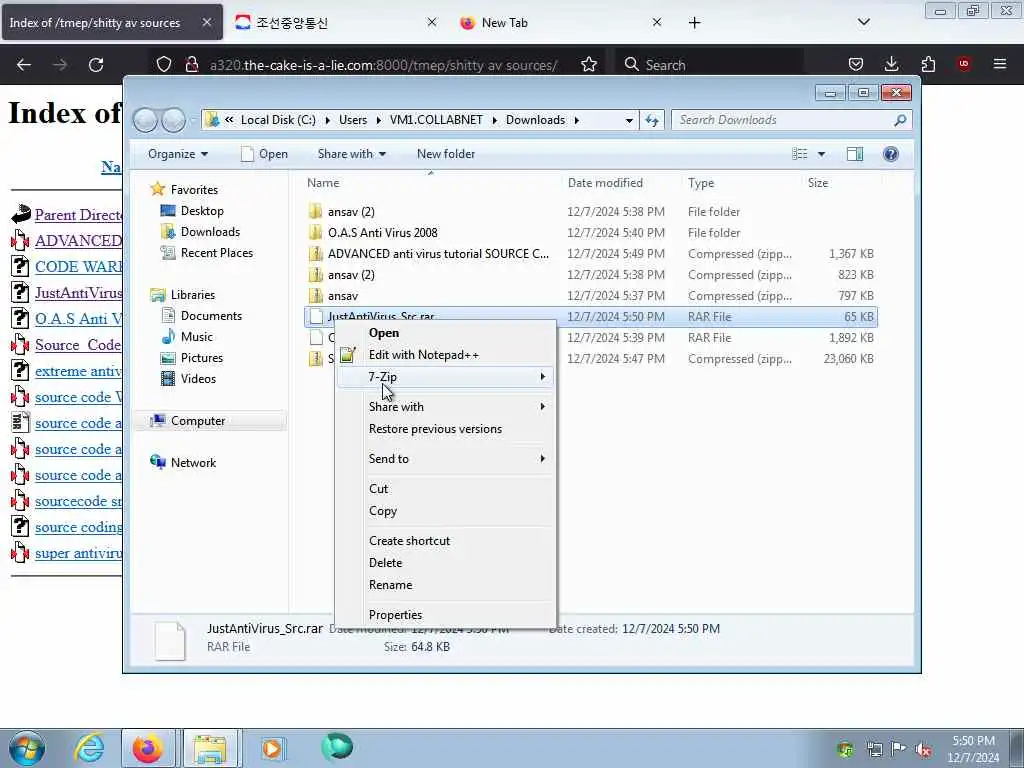This screenshot has width=1024, height=768.
Task: Open Organize dropdown menu
Action: 178,154
